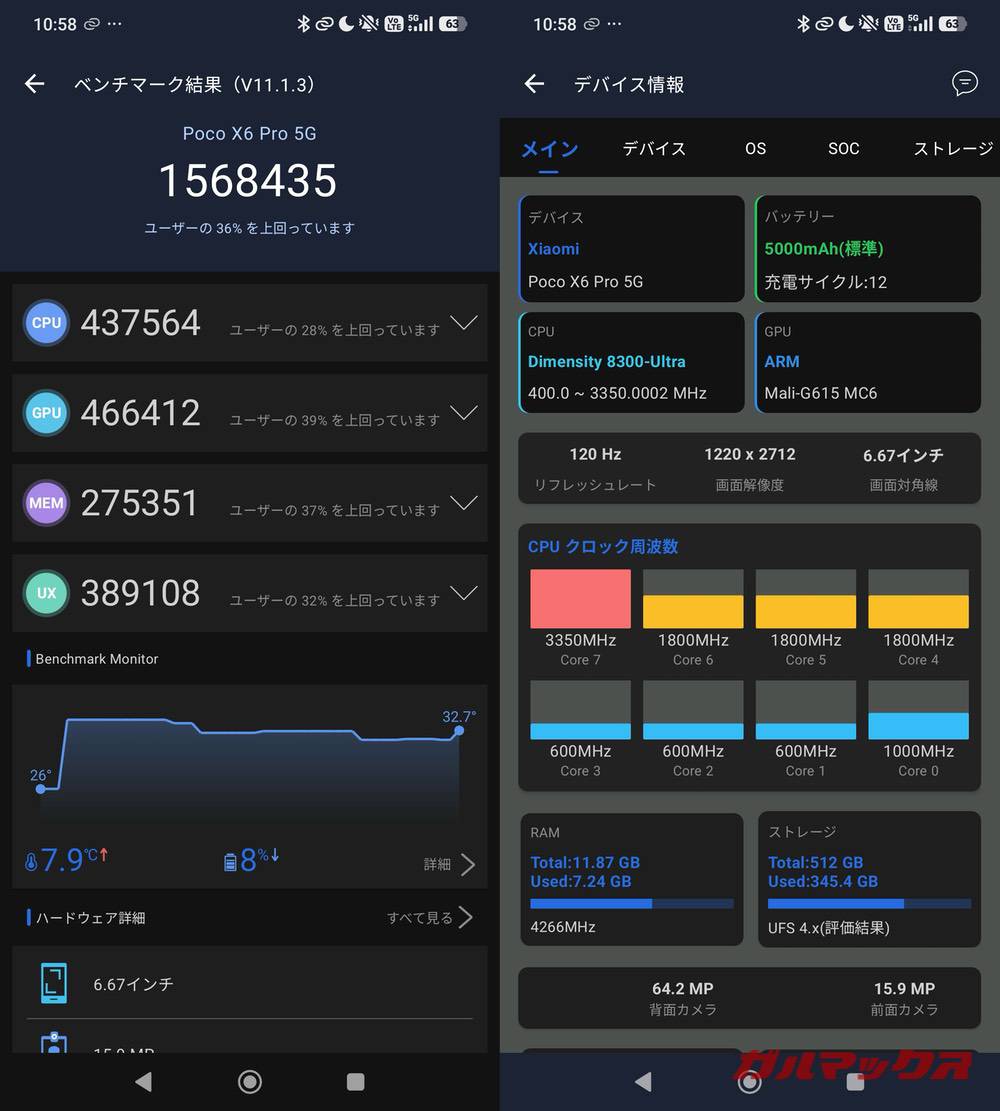The height and width of the screenshot is (1111, 1000).
Task: Tap the thermometer icon beside 7.9°C
Action: (x=30, y=862)
